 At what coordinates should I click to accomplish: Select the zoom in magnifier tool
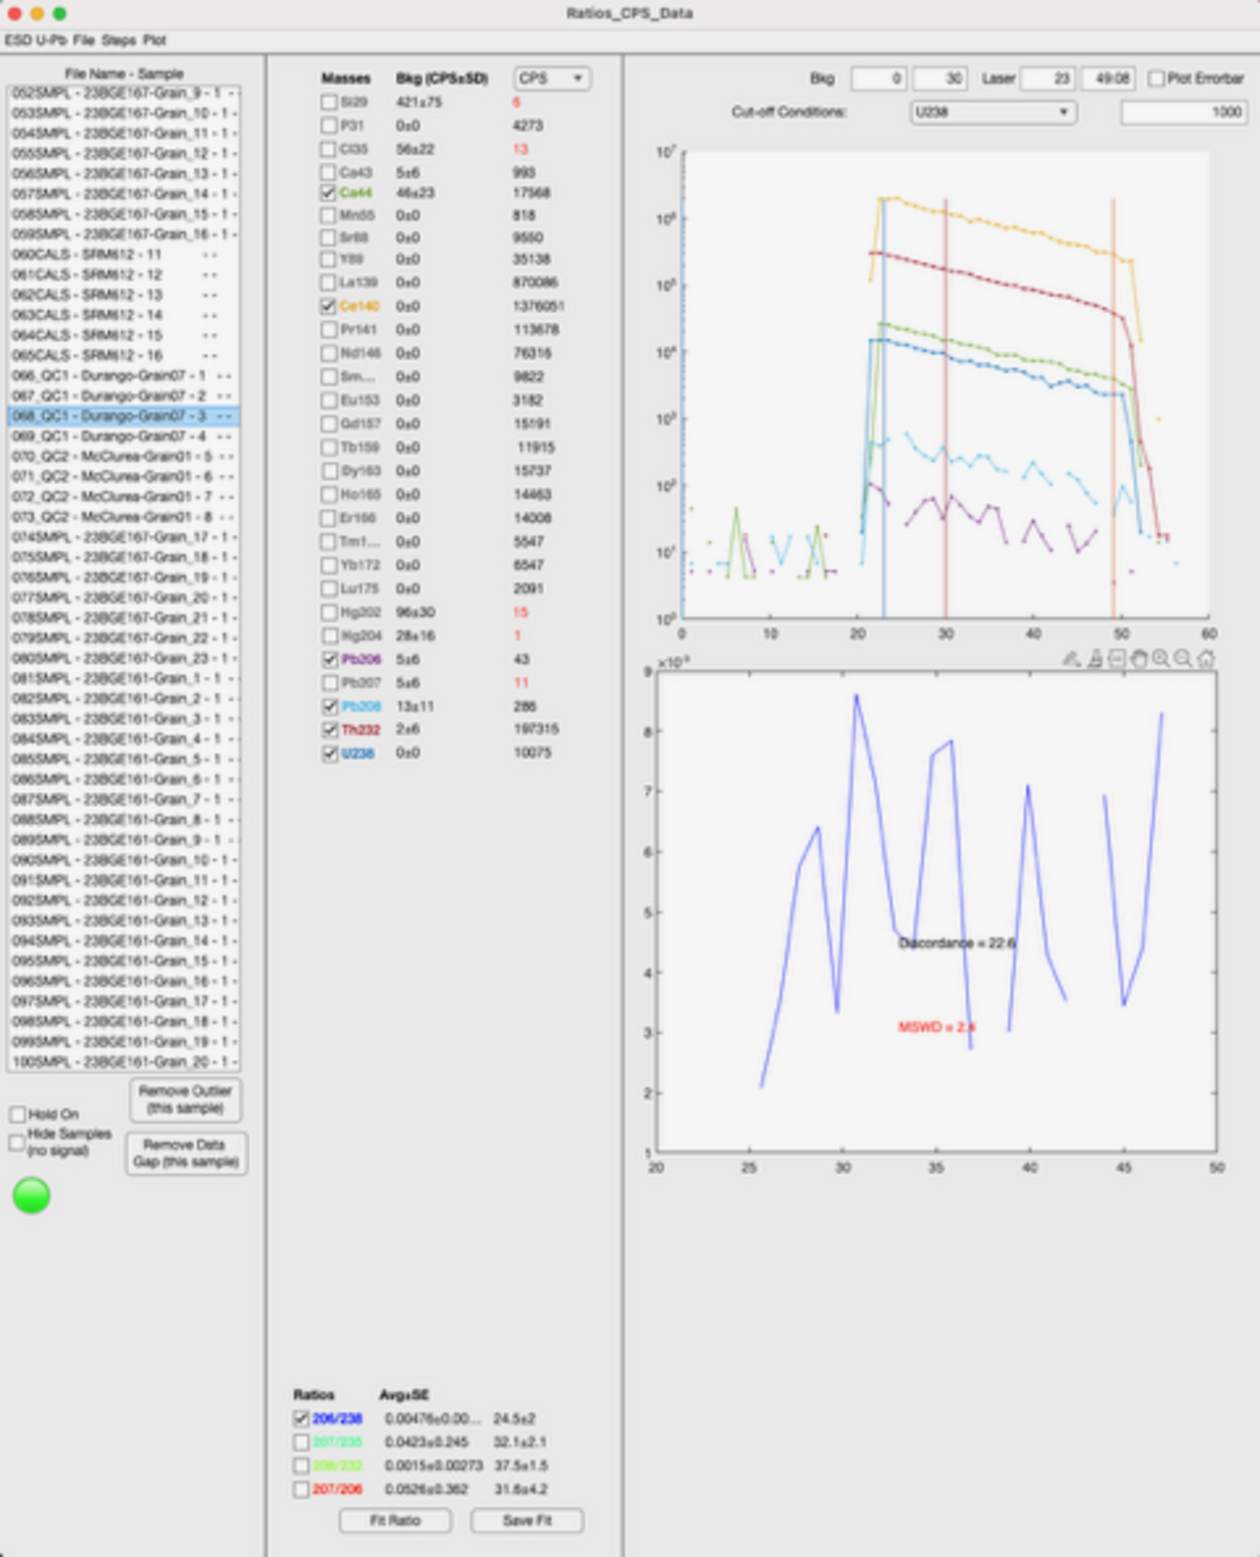point(1161,659)
